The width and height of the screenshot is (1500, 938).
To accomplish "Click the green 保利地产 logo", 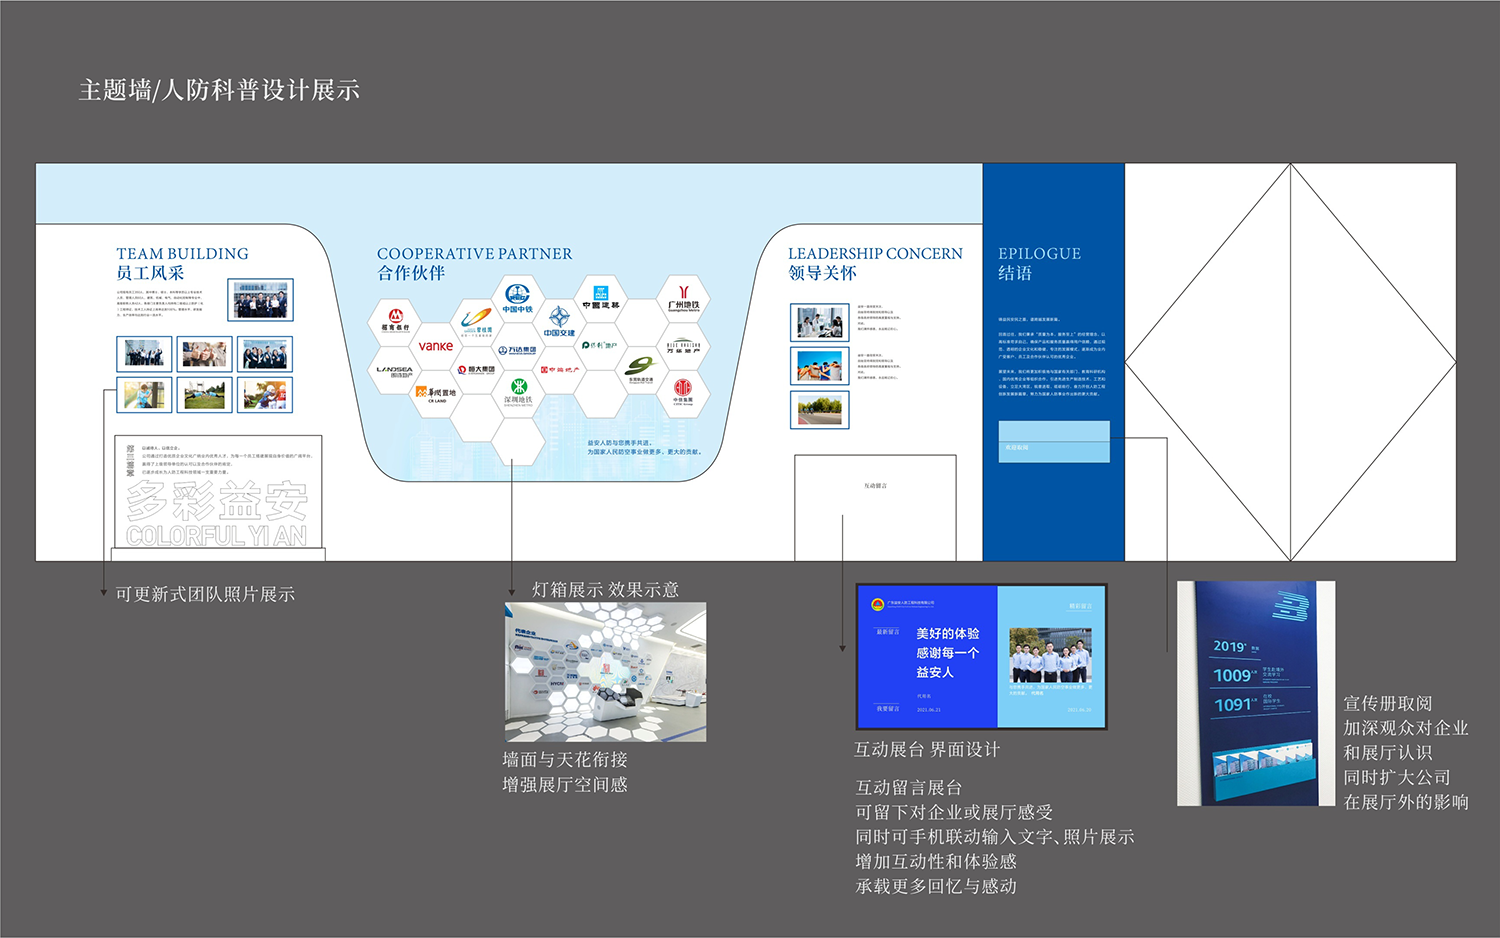I will pos(600,345).
